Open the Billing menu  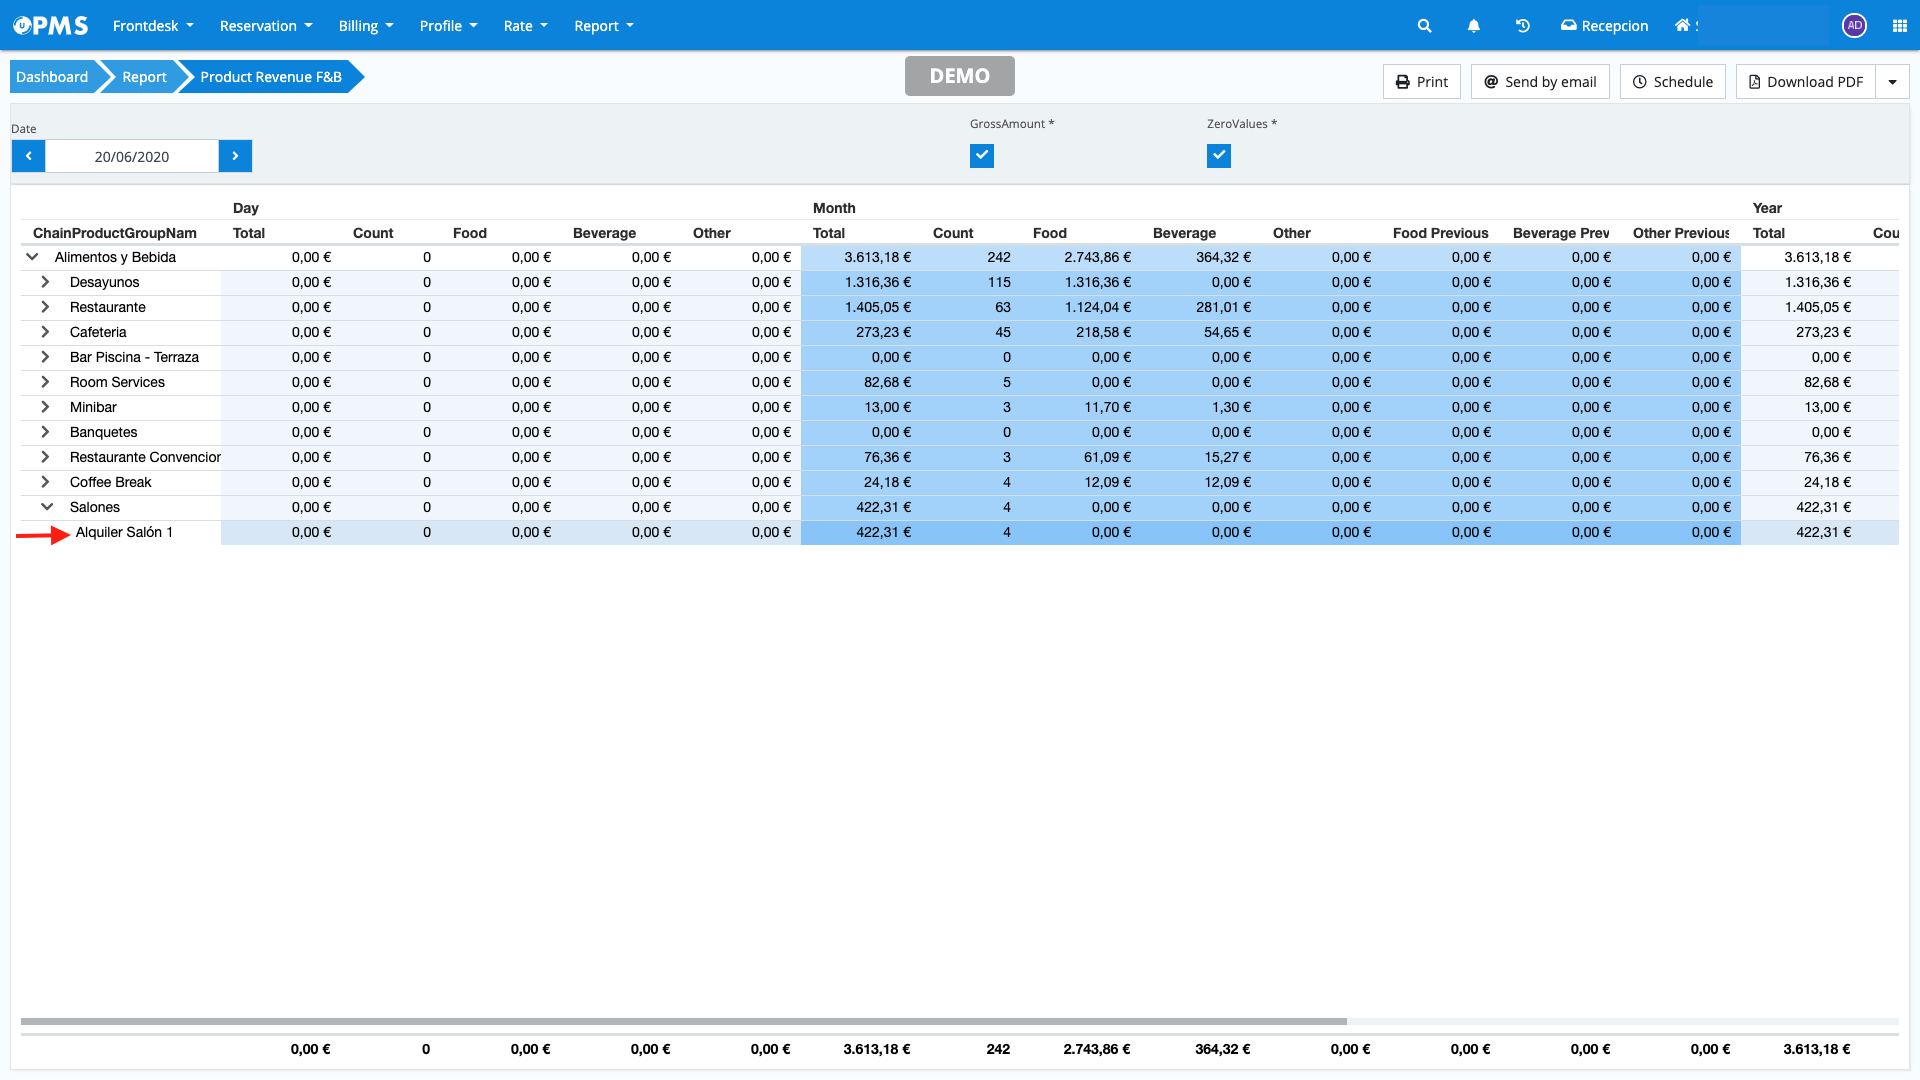click(365, 26)
